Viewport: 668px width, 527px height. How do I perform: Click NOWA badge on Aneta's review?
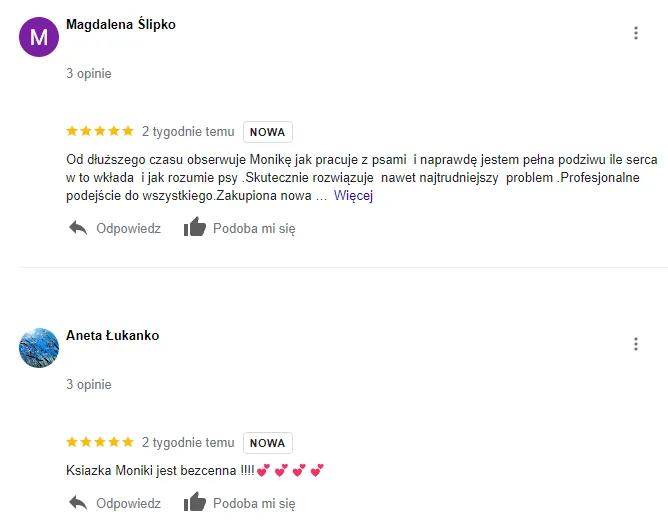pyautogui.click(x=268, y=443)
